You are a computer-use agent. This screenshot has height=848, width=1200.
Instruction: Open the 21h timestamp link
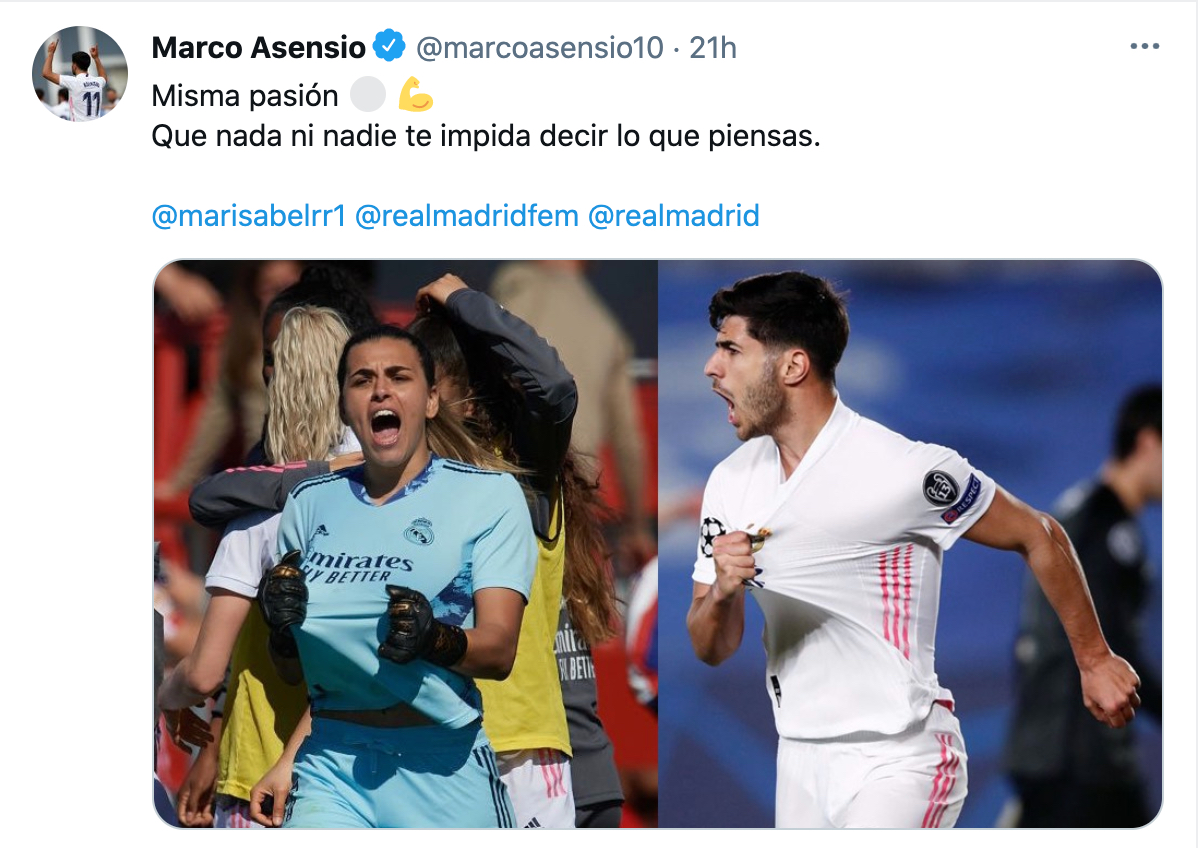pyautogui.click(x=713, y=47)
